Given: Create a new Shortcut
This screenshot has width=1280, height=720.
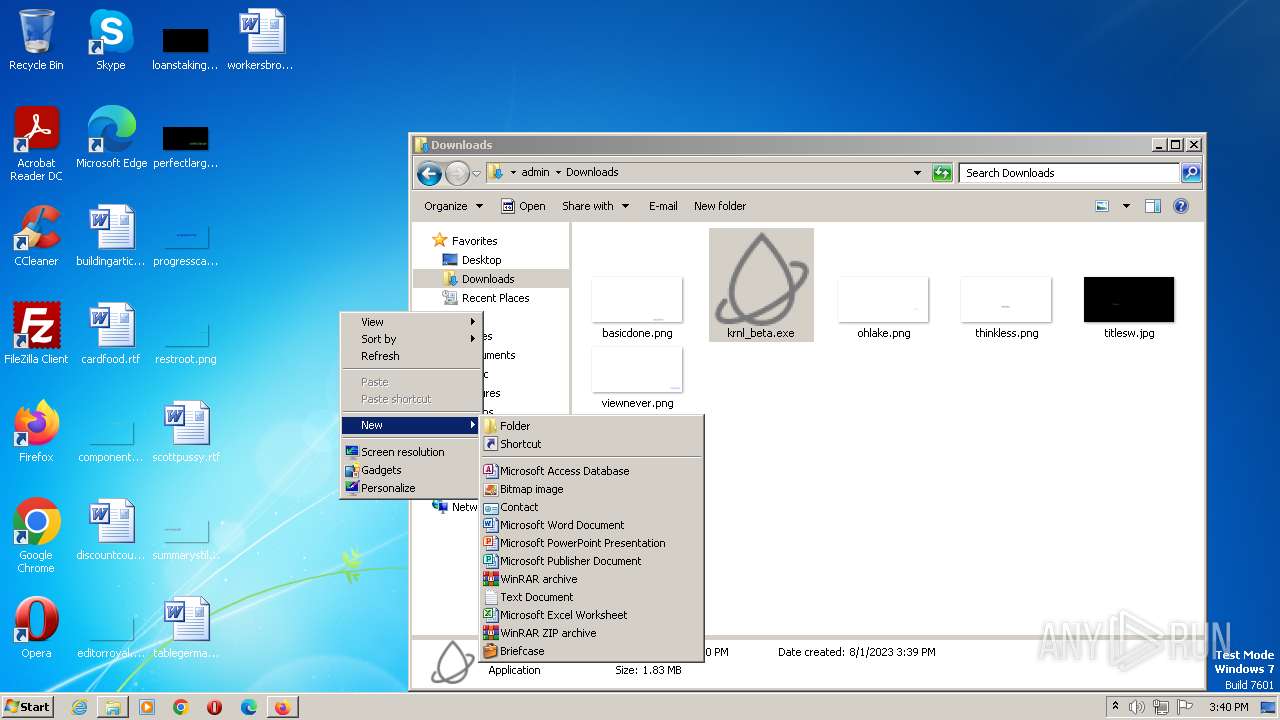Looking at the screenshot, I should click(592, 444).
